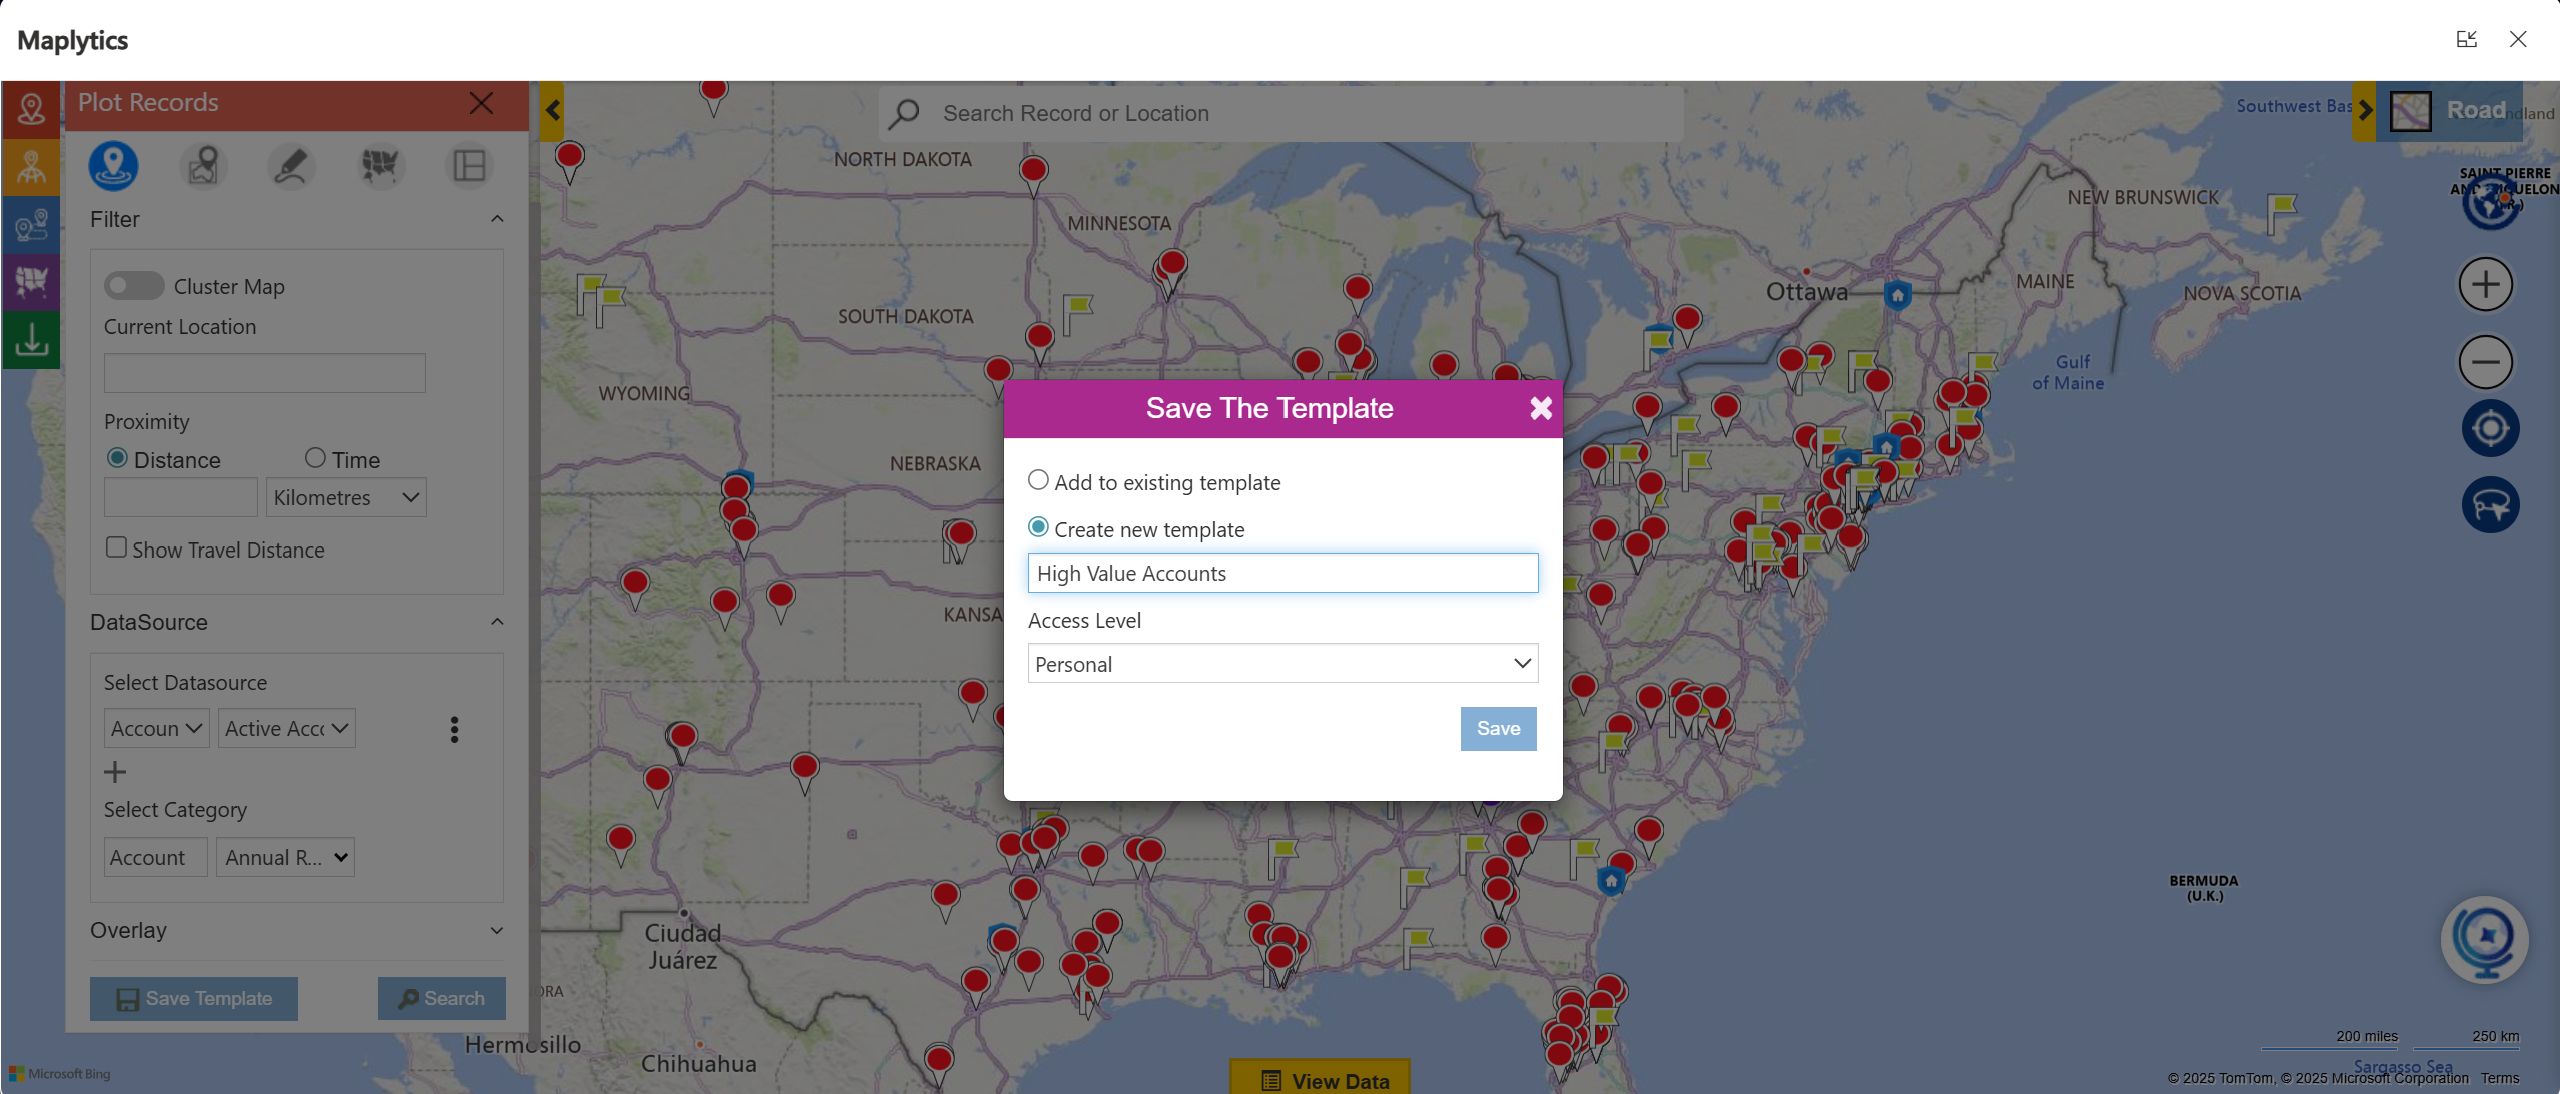Close the Save The Template dialog
This screenshot has width=2560, height=1094.
(1541, 408)
